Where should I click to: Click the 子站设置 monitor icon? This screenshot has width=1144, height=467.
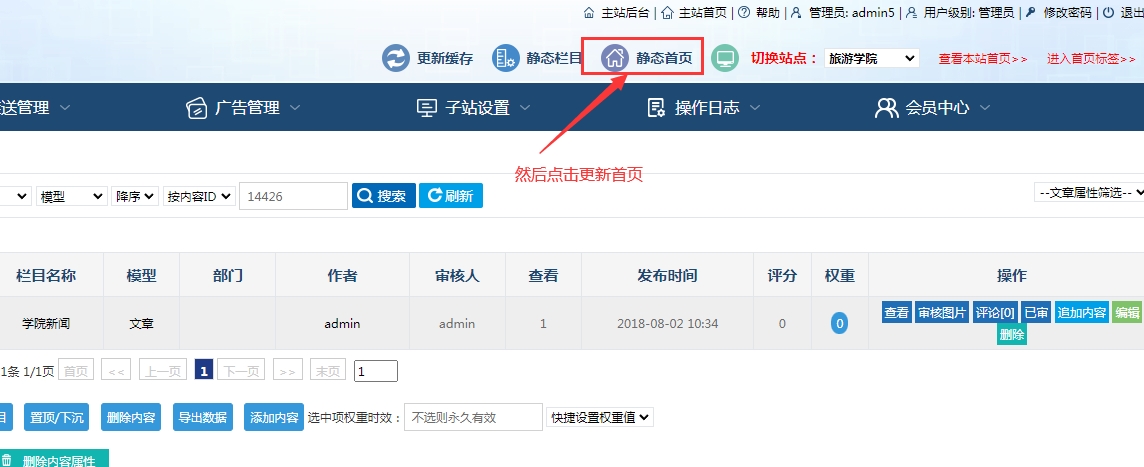[x=427, y=108]
